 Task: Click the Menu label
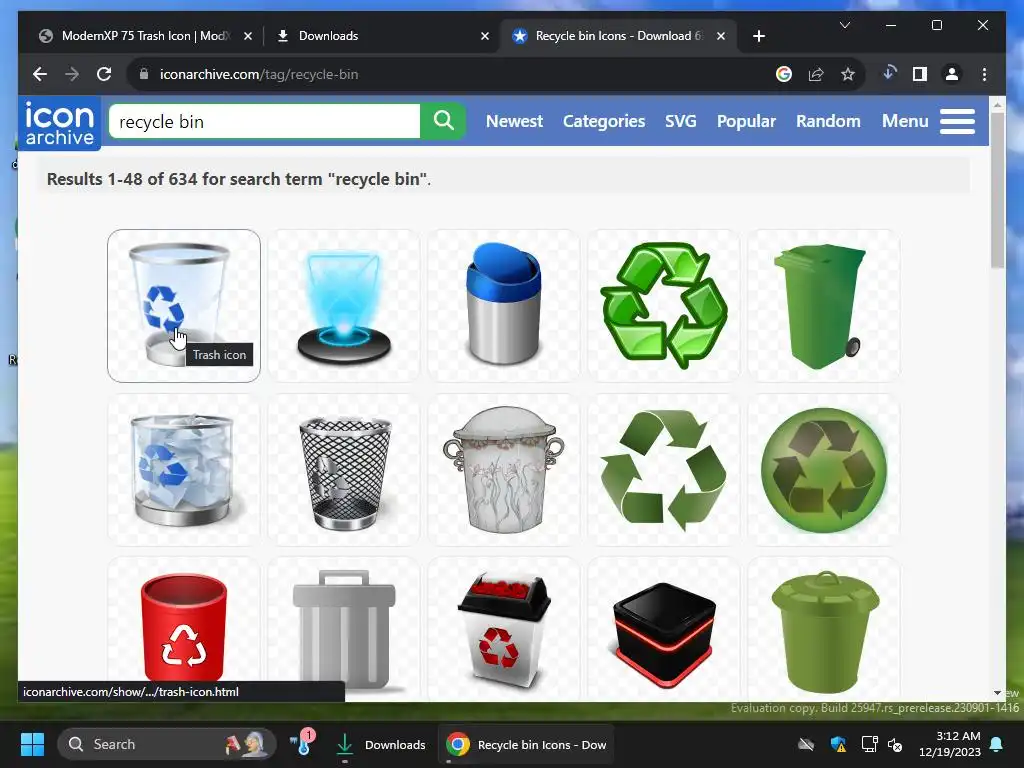coord(904,121)
